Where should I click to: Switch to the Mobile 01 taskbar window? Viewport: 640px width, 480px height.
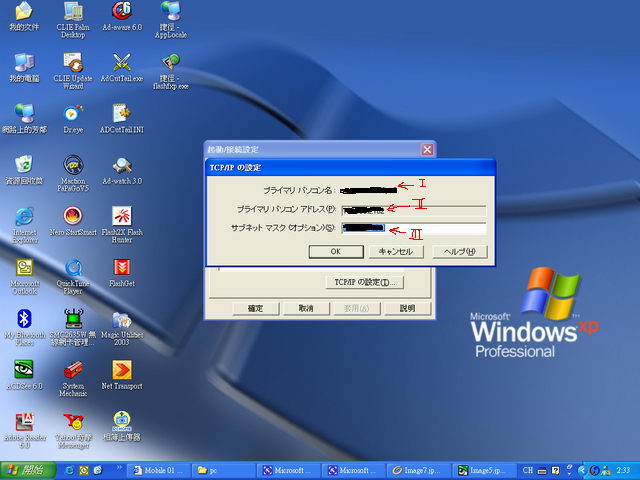pos(159,470)
